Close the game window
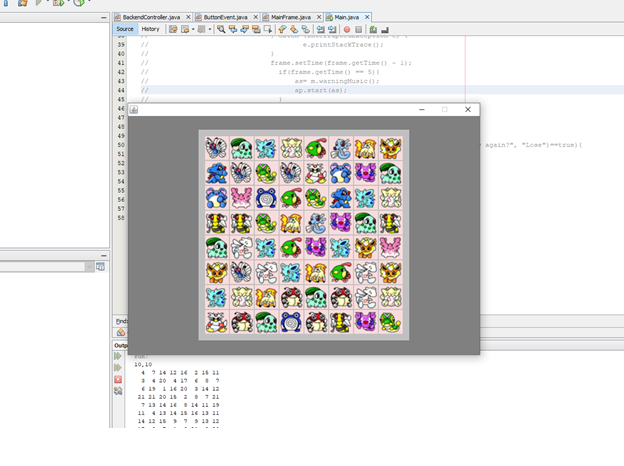Image resolution: width=624 pixels, height=466 pixels. (x=467, y=109)
